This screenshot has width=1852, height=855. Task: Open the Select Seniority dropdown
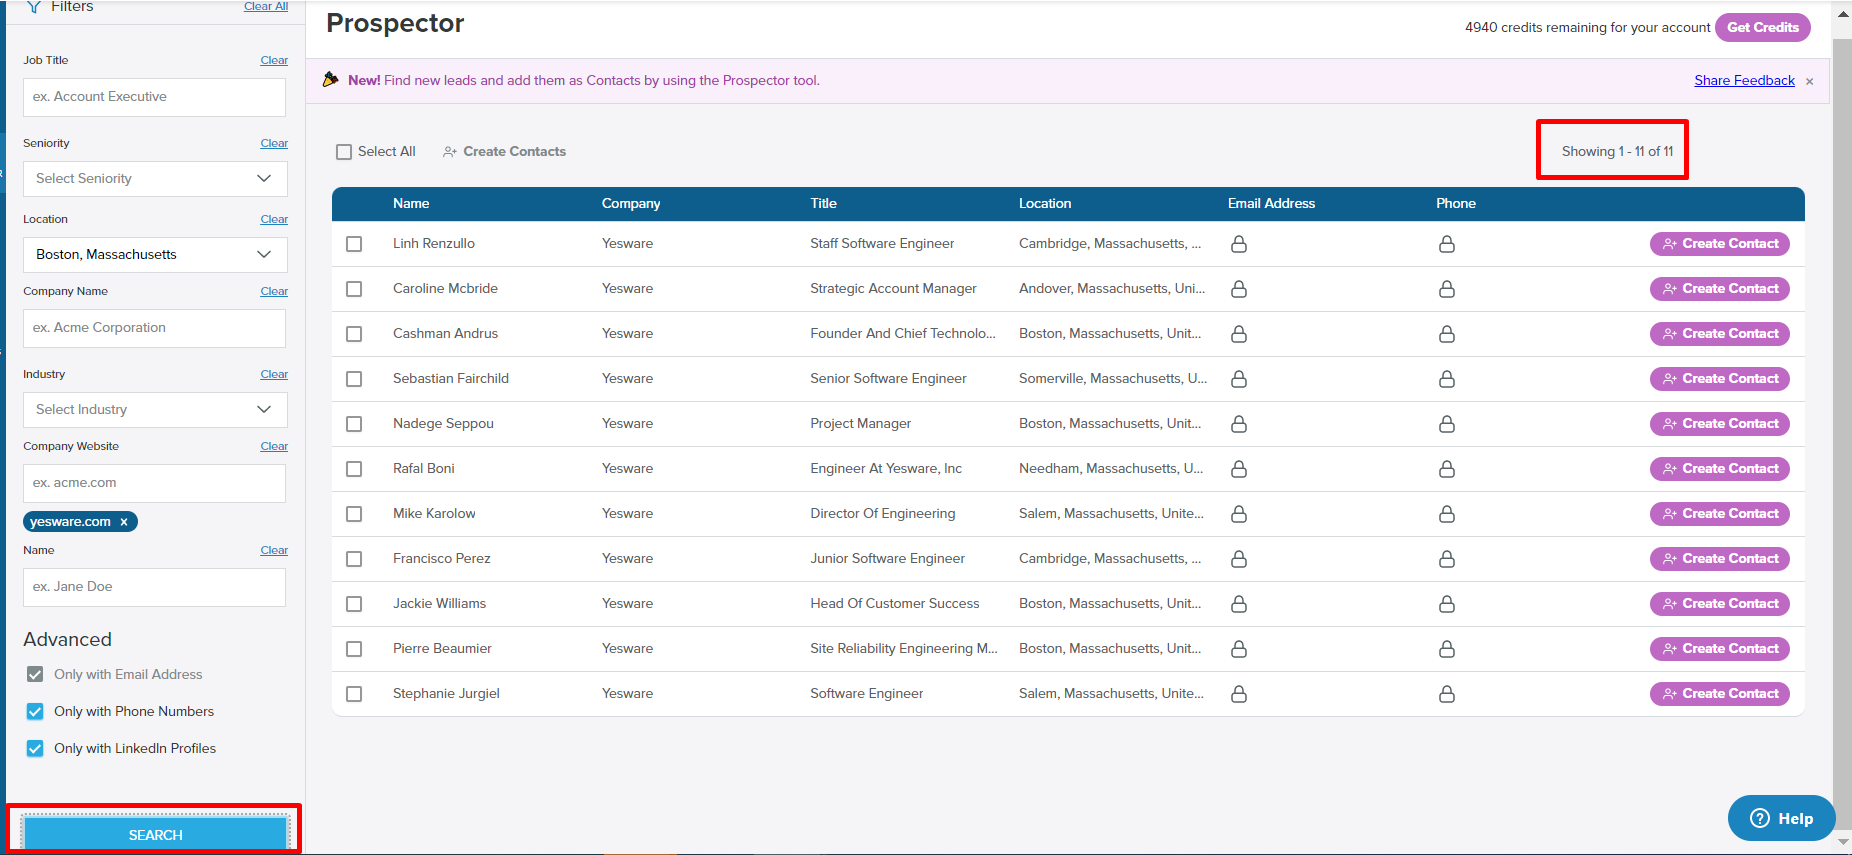pyautogui.click(x=155, y=179)
